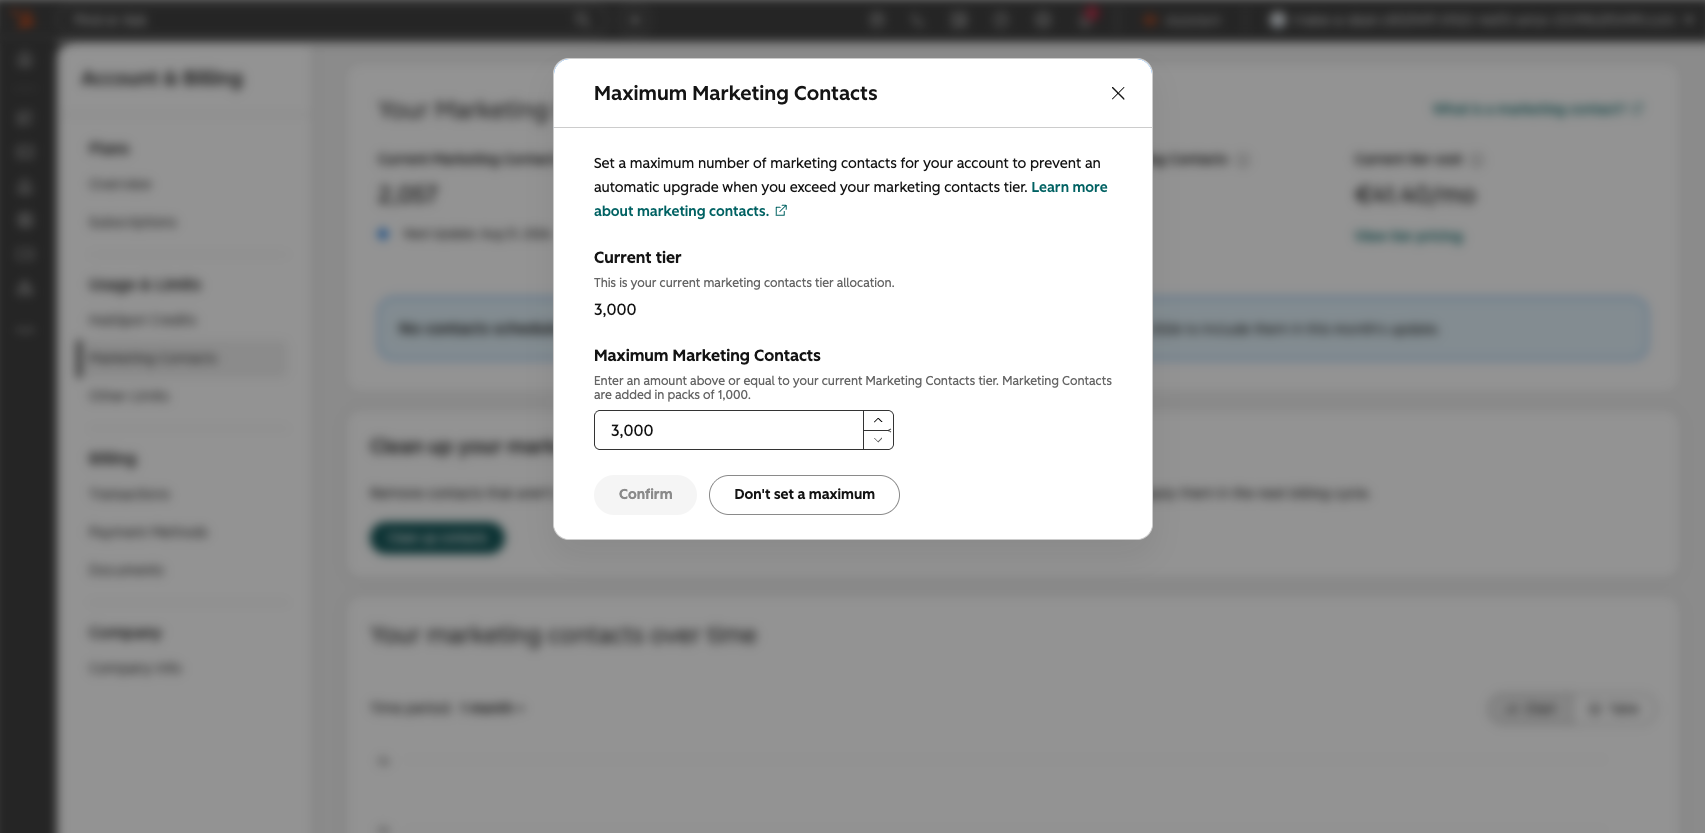This screenshot has width=1705, height=833.
Task: Decrease the maximum contacts with down arrow
Action: point(878,440)
